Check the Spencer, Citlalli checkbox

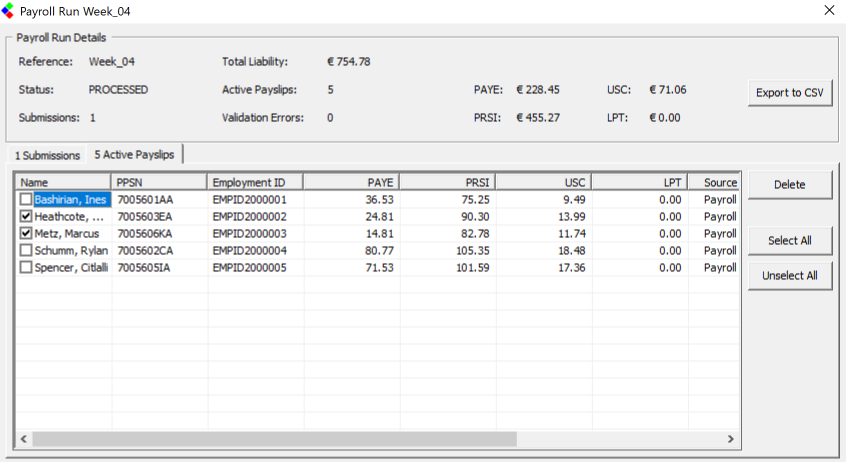click(x=27, y=268)
